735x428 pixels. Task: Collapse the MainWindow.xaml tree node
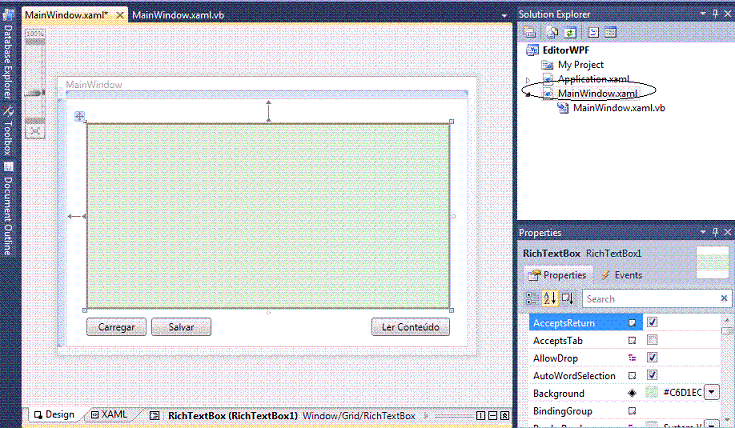click(528, 93)
